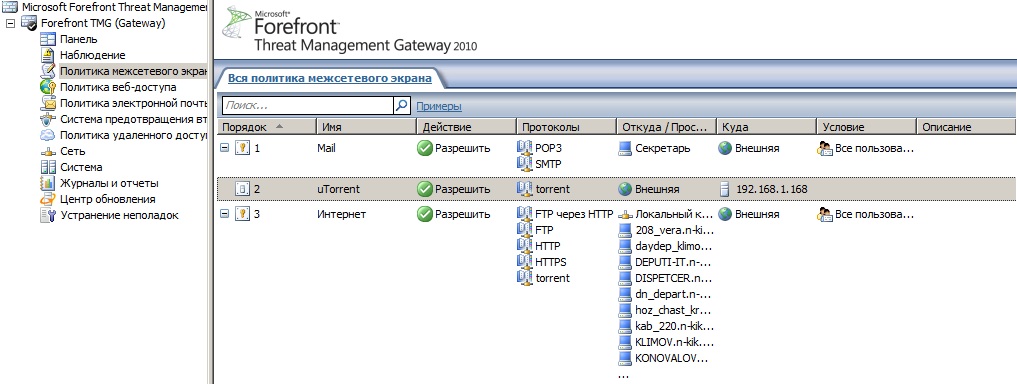Open the Примеры link
This screenshot has width=1017, height=384.
[x=439, y=106]
